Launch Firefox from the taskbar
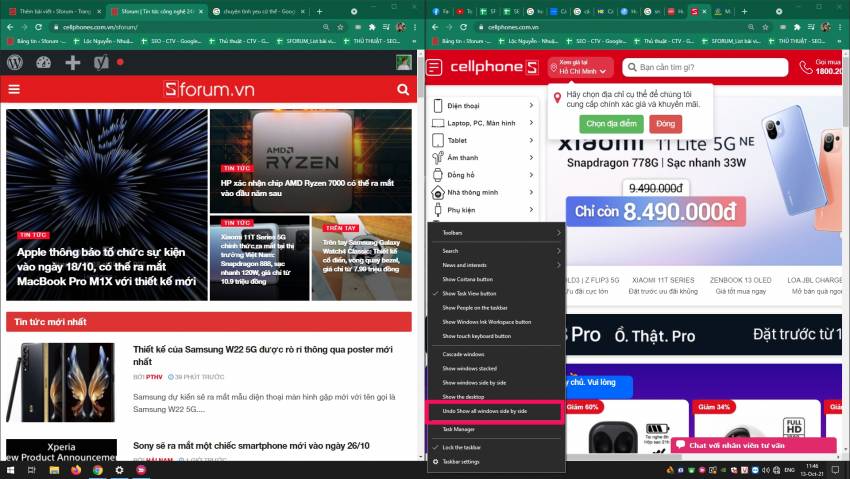Viewport: 850px width, 479px height. point(76,470)
